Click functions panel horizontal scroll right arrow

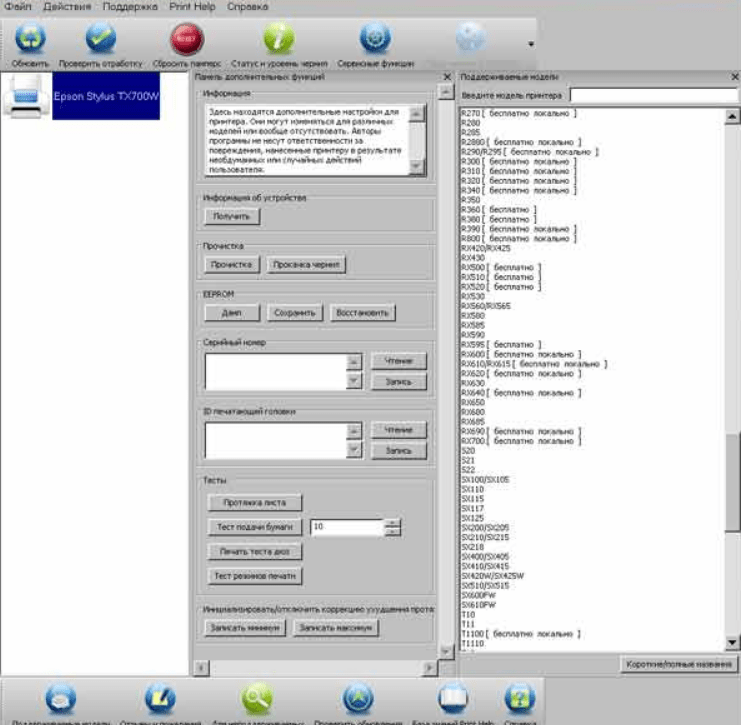click(x=429, y=668)
